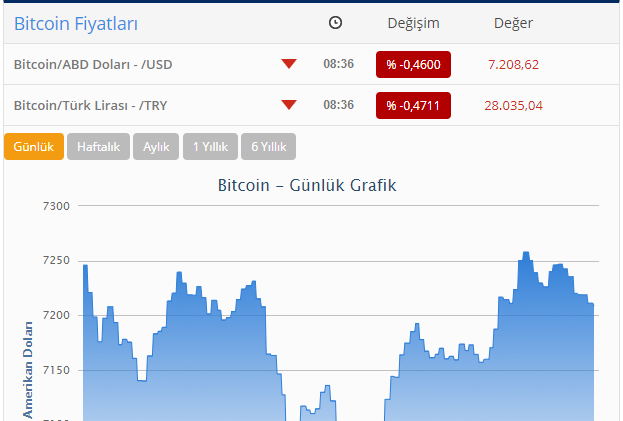Click the Değişim column header

click(x=413, y=23)
